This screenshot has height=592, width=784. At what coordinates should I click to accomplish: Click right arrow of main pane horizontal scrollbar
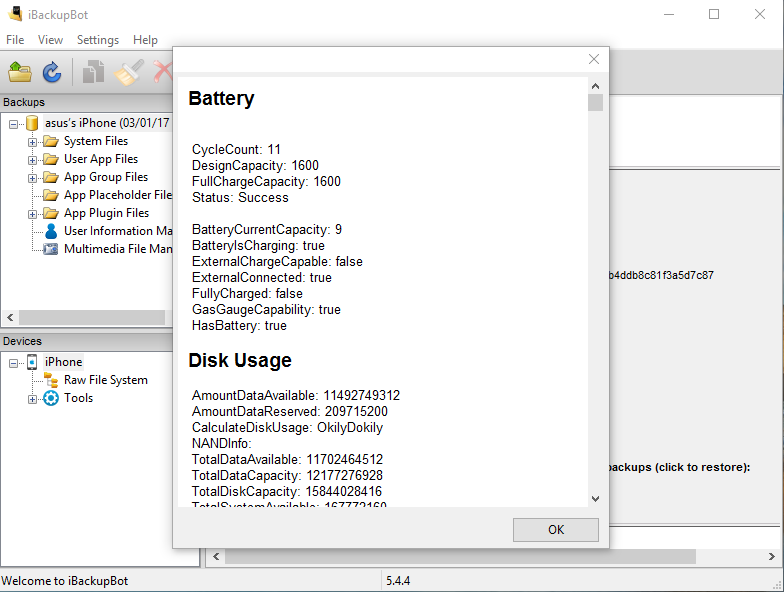click(772, 556)
